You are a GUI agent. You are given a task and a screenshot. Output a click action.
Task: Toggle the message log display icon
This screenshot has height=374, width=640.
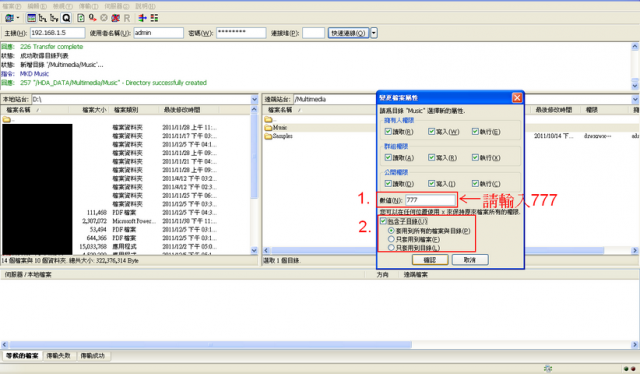click(31, 18)
